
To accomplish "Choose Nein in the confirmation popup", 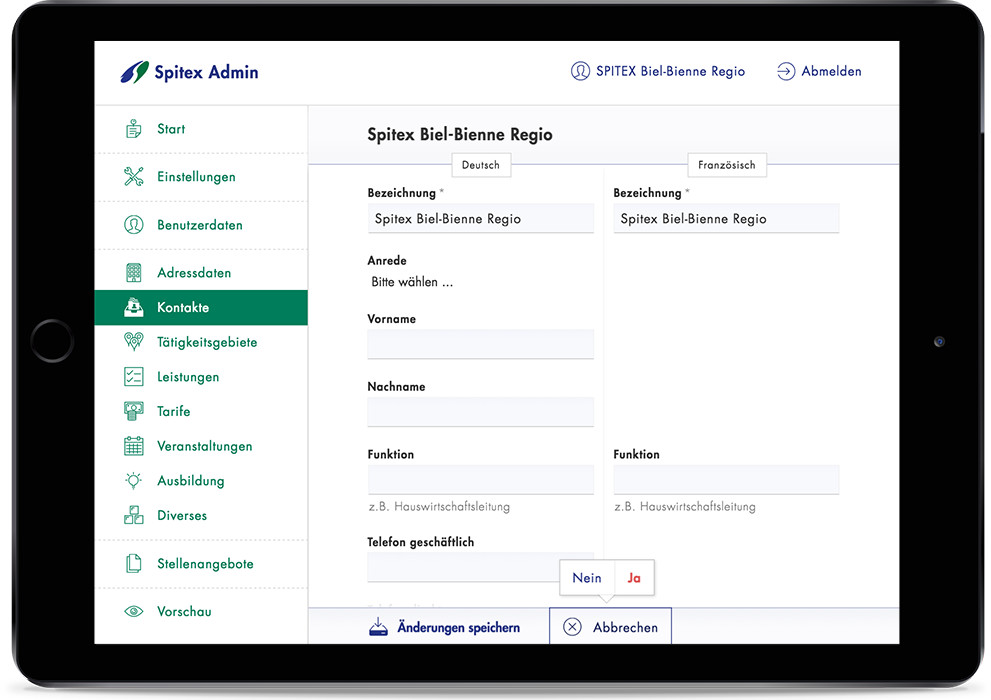I will coord(587,578).
